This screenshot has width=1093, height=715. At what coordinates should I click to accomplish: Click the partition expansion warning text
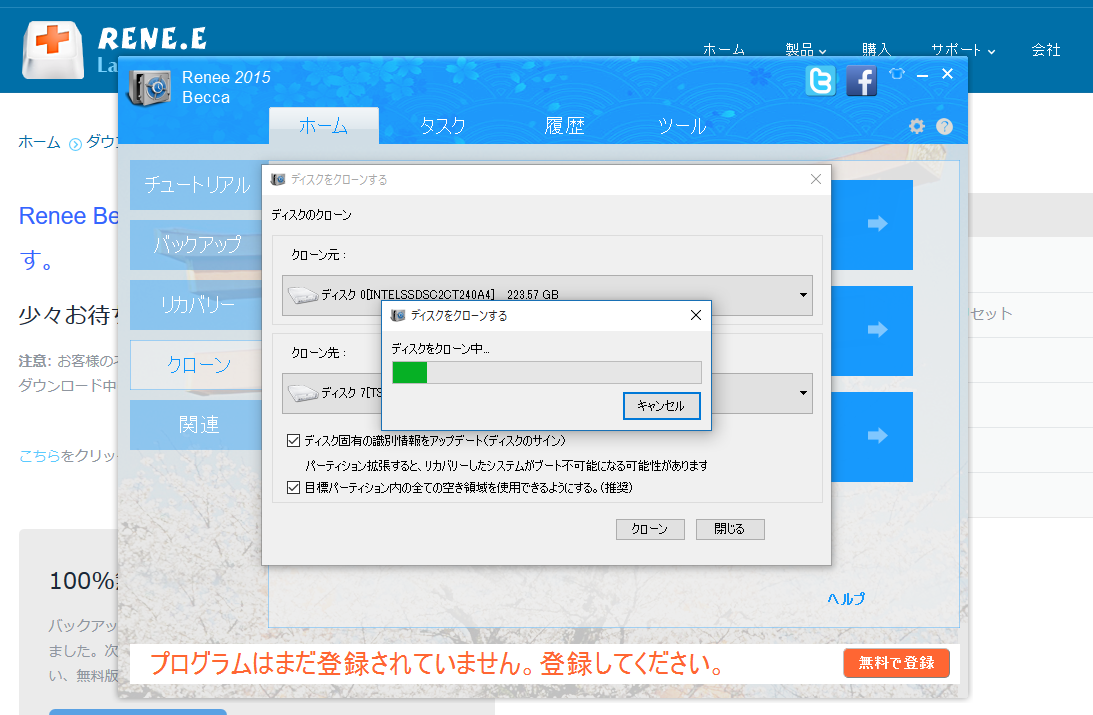point(506,466)
